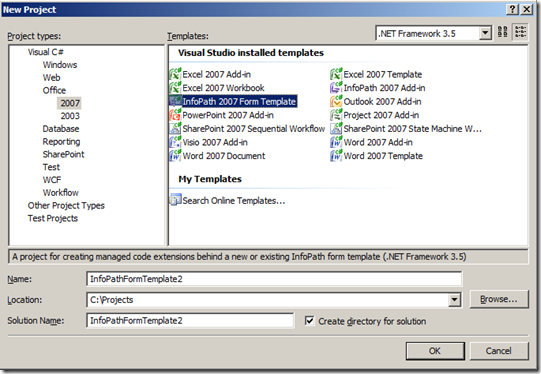
Task: Click the dialog Help question mark button
Action: coord(513,9)
